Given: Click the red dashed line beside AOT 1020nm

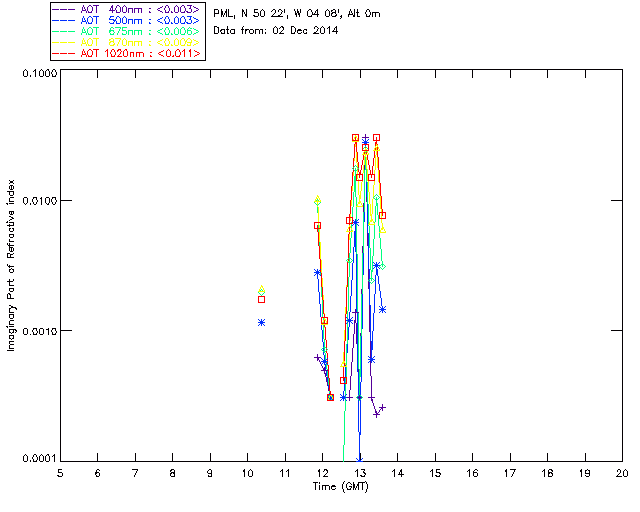Looking at the screenshot, I should pos(64,53).
